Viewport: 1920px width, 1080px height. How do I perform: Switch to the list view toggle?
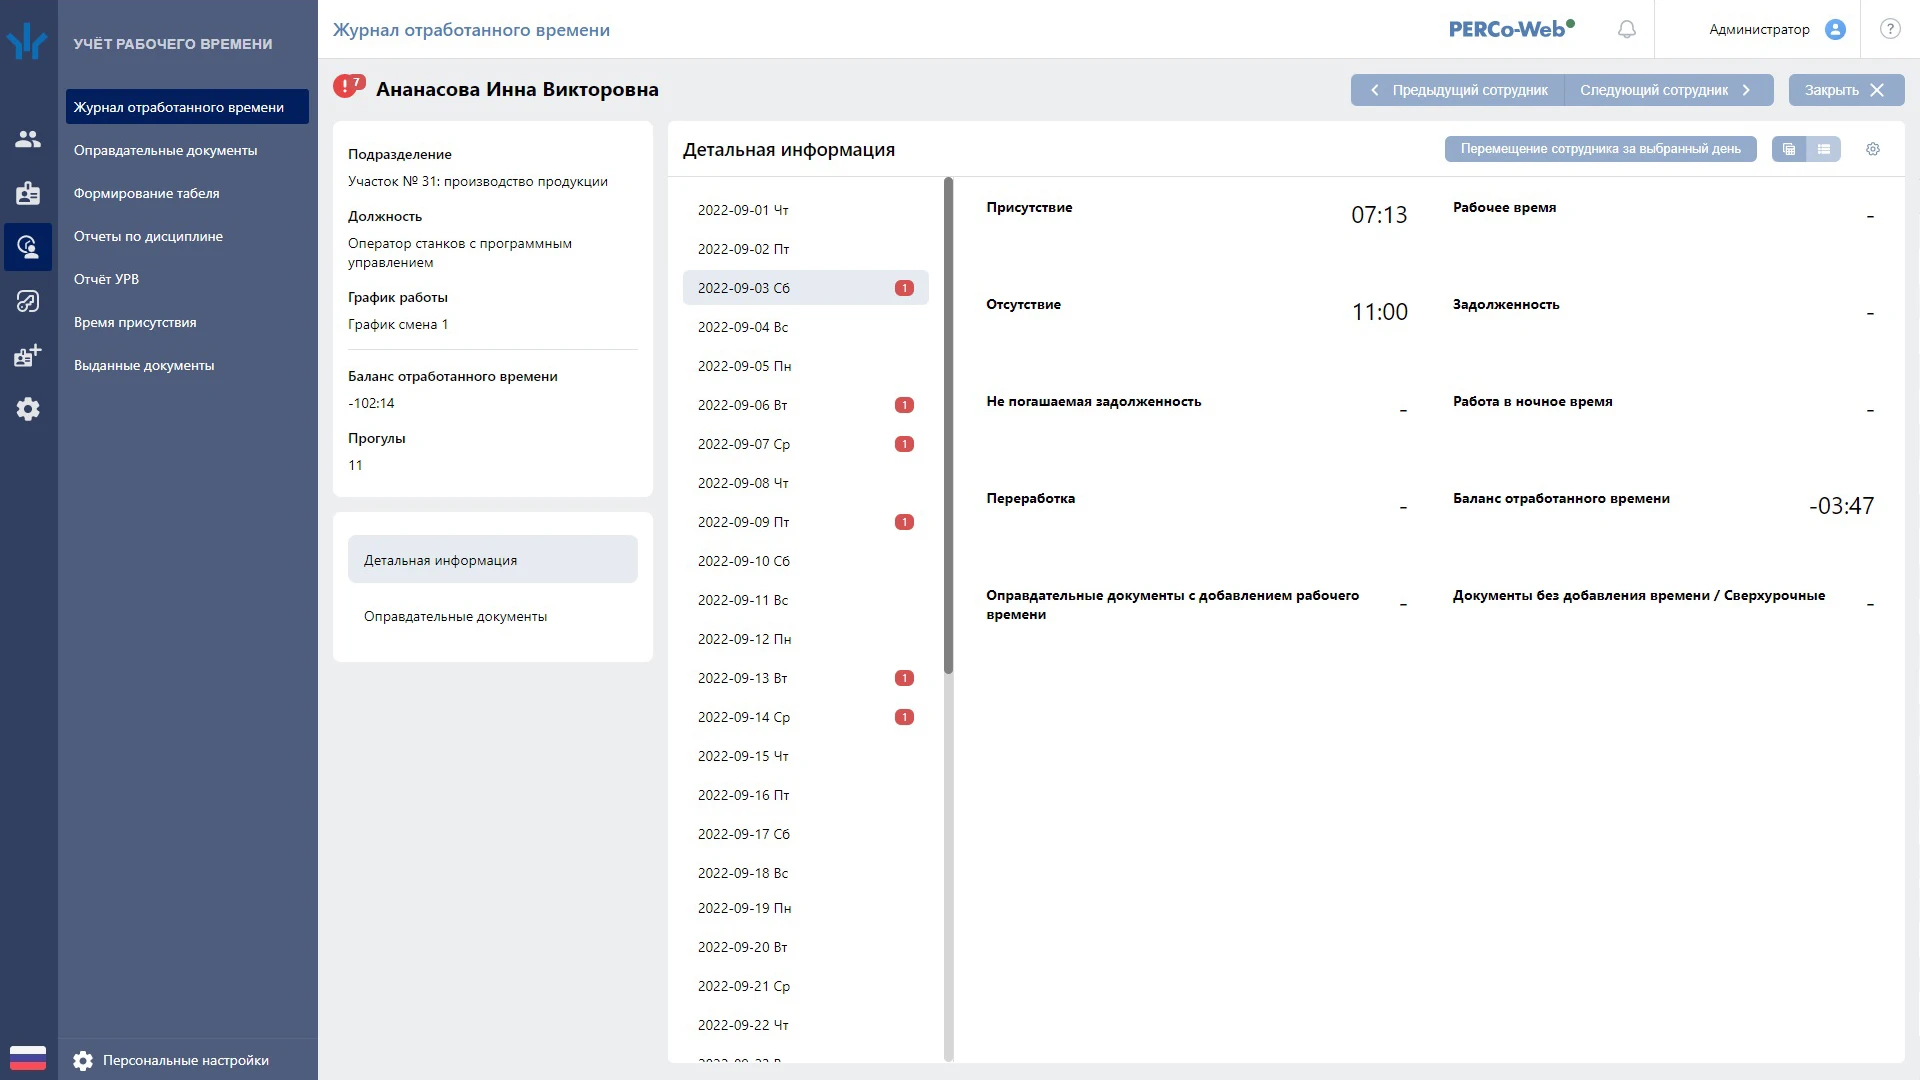[1824, 149]
